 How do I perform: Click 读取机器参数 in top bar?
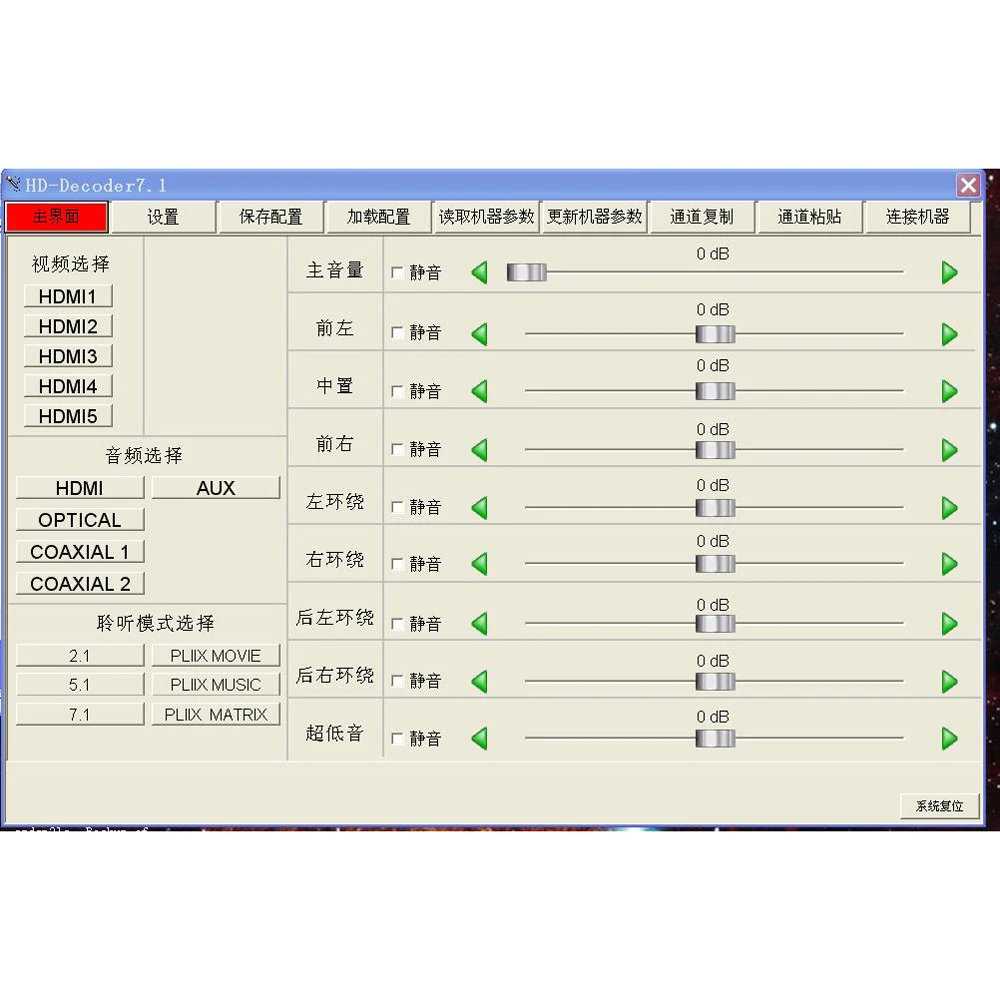[x=487, y=217]
